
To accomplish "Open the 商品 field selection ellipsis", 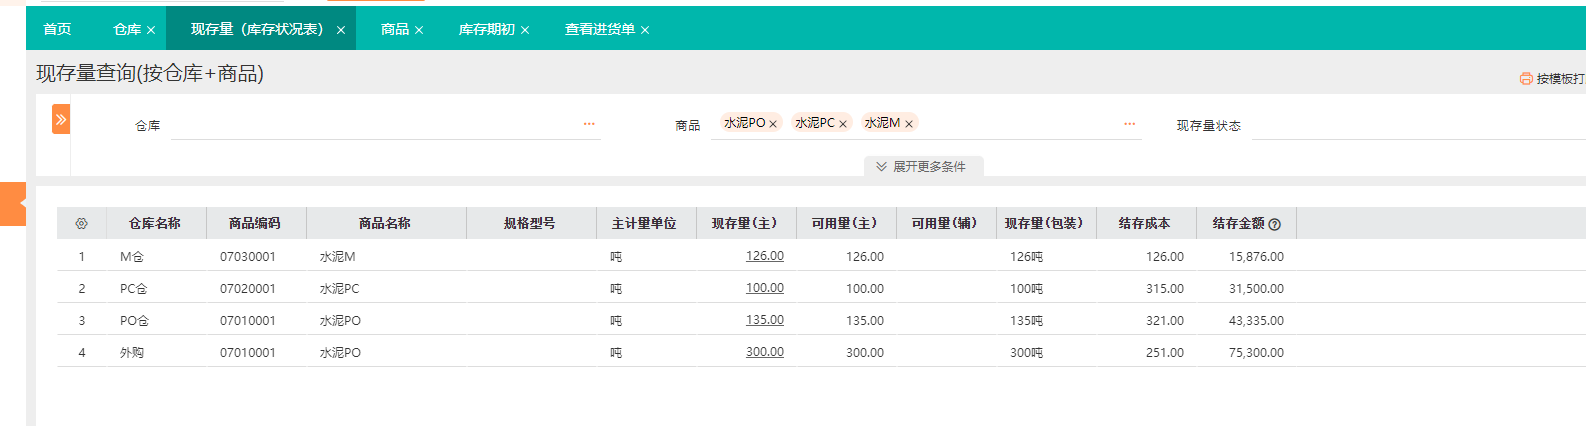I will 1129,124.
